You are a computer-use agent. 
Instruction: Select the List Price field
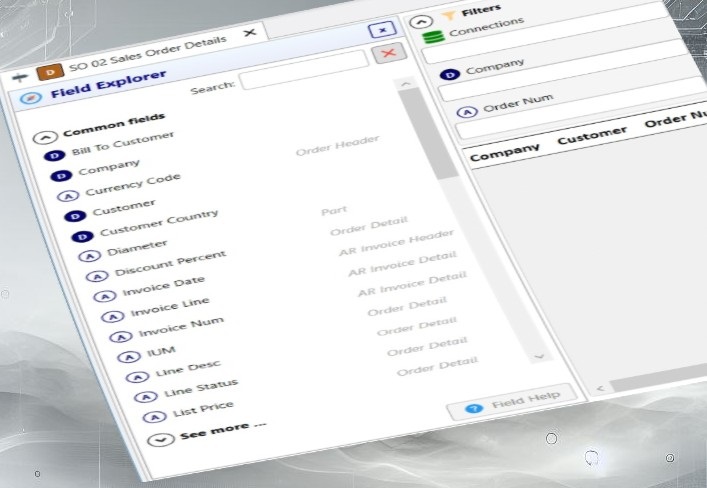[203, 408]
